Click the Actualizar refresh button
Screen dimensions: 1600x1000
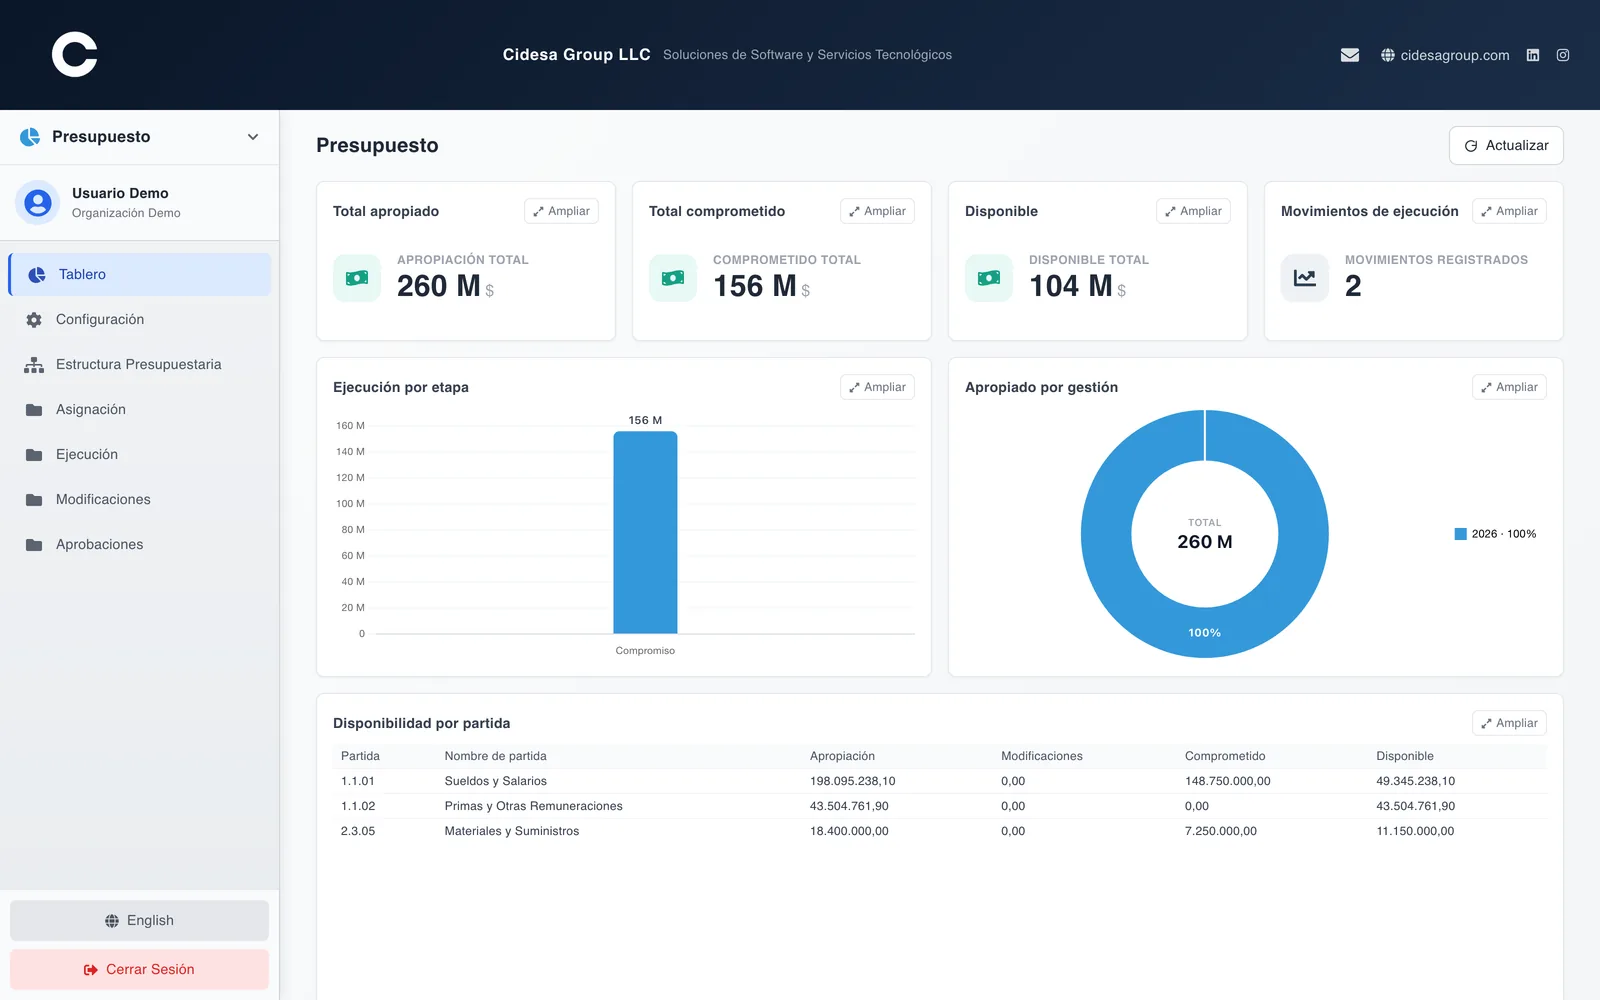[1506, 146]
